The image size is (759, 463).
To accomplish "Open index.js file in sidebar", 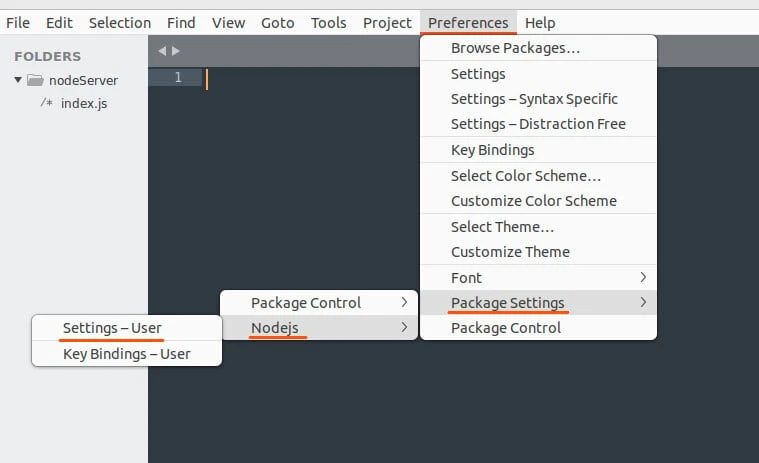I will tap(83, 104).
